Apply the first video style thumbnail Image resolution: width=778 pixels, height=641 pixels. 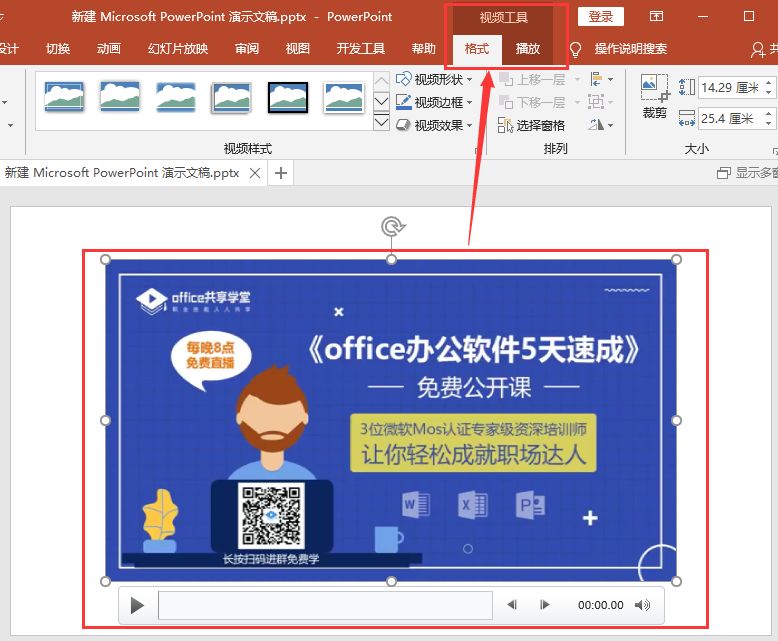(x=64, y=97)
